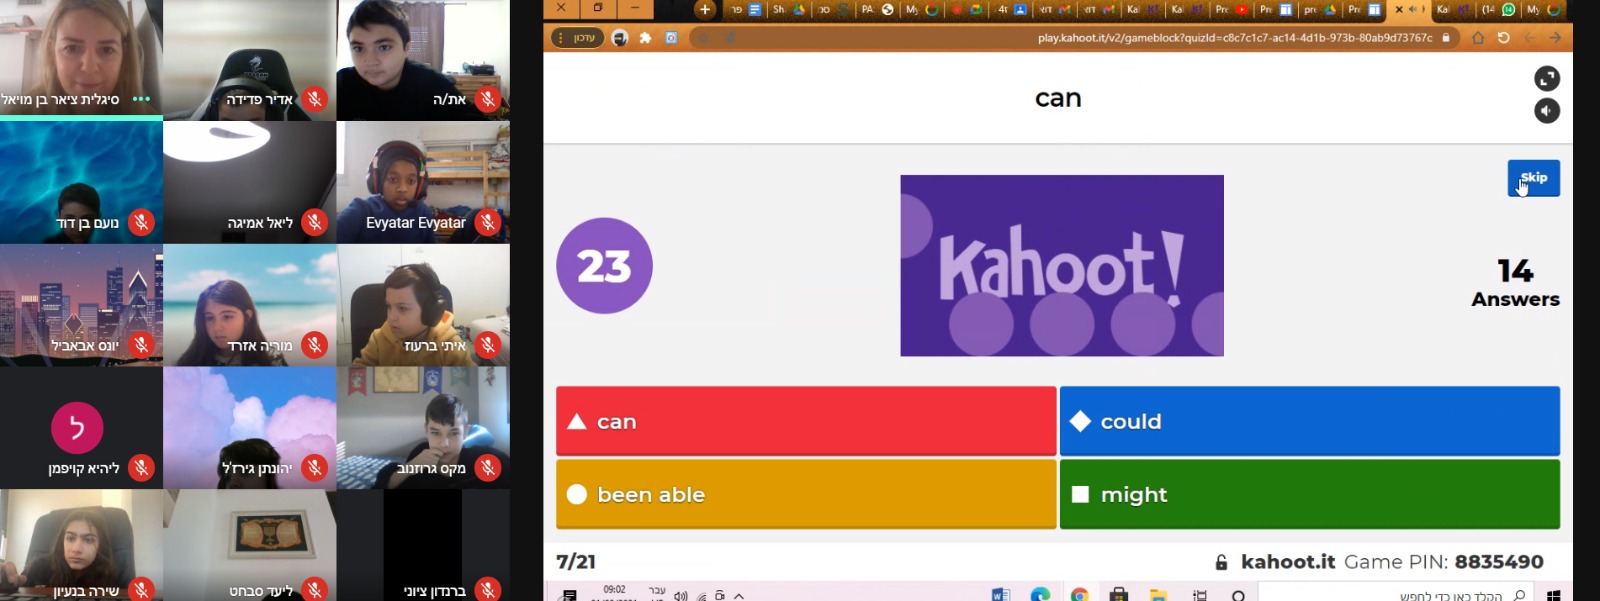
Task: Switch to the Google Docs browser tab
Action: 744,9
